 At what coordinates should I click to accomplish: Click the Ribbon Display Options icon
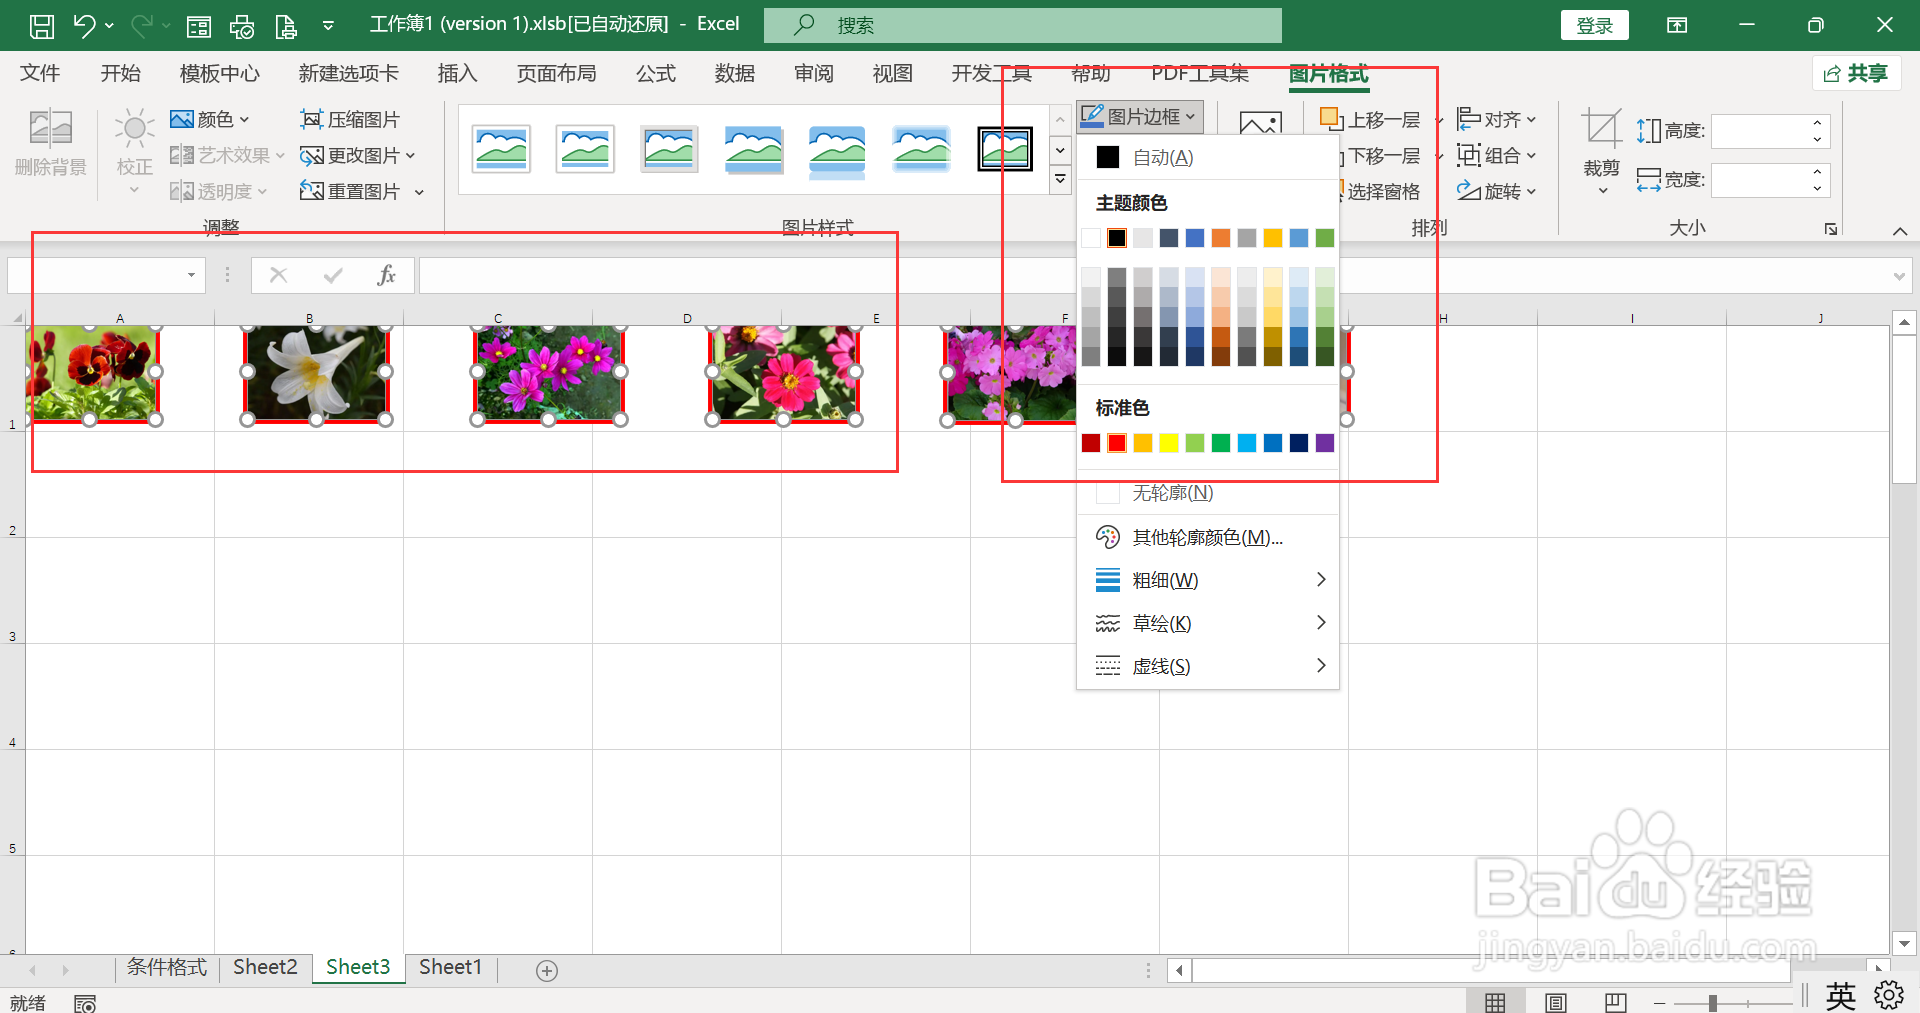tap(1677, 26)
